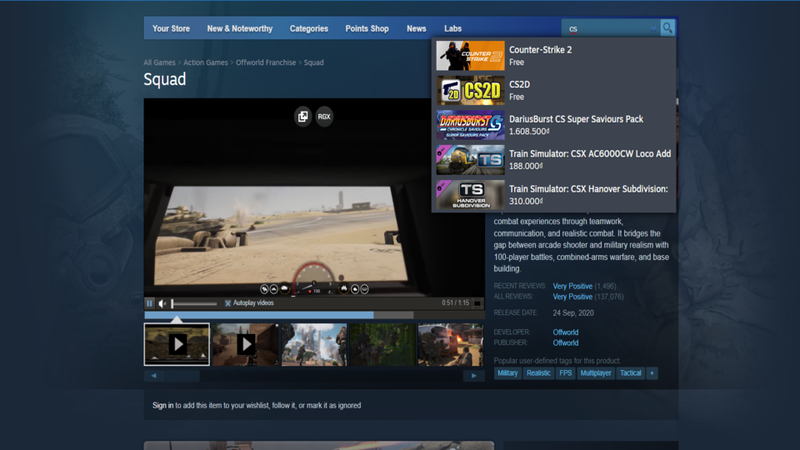Click Realistic tag
The width and height of the screenshot is (800, 450).
click(538, 373)
